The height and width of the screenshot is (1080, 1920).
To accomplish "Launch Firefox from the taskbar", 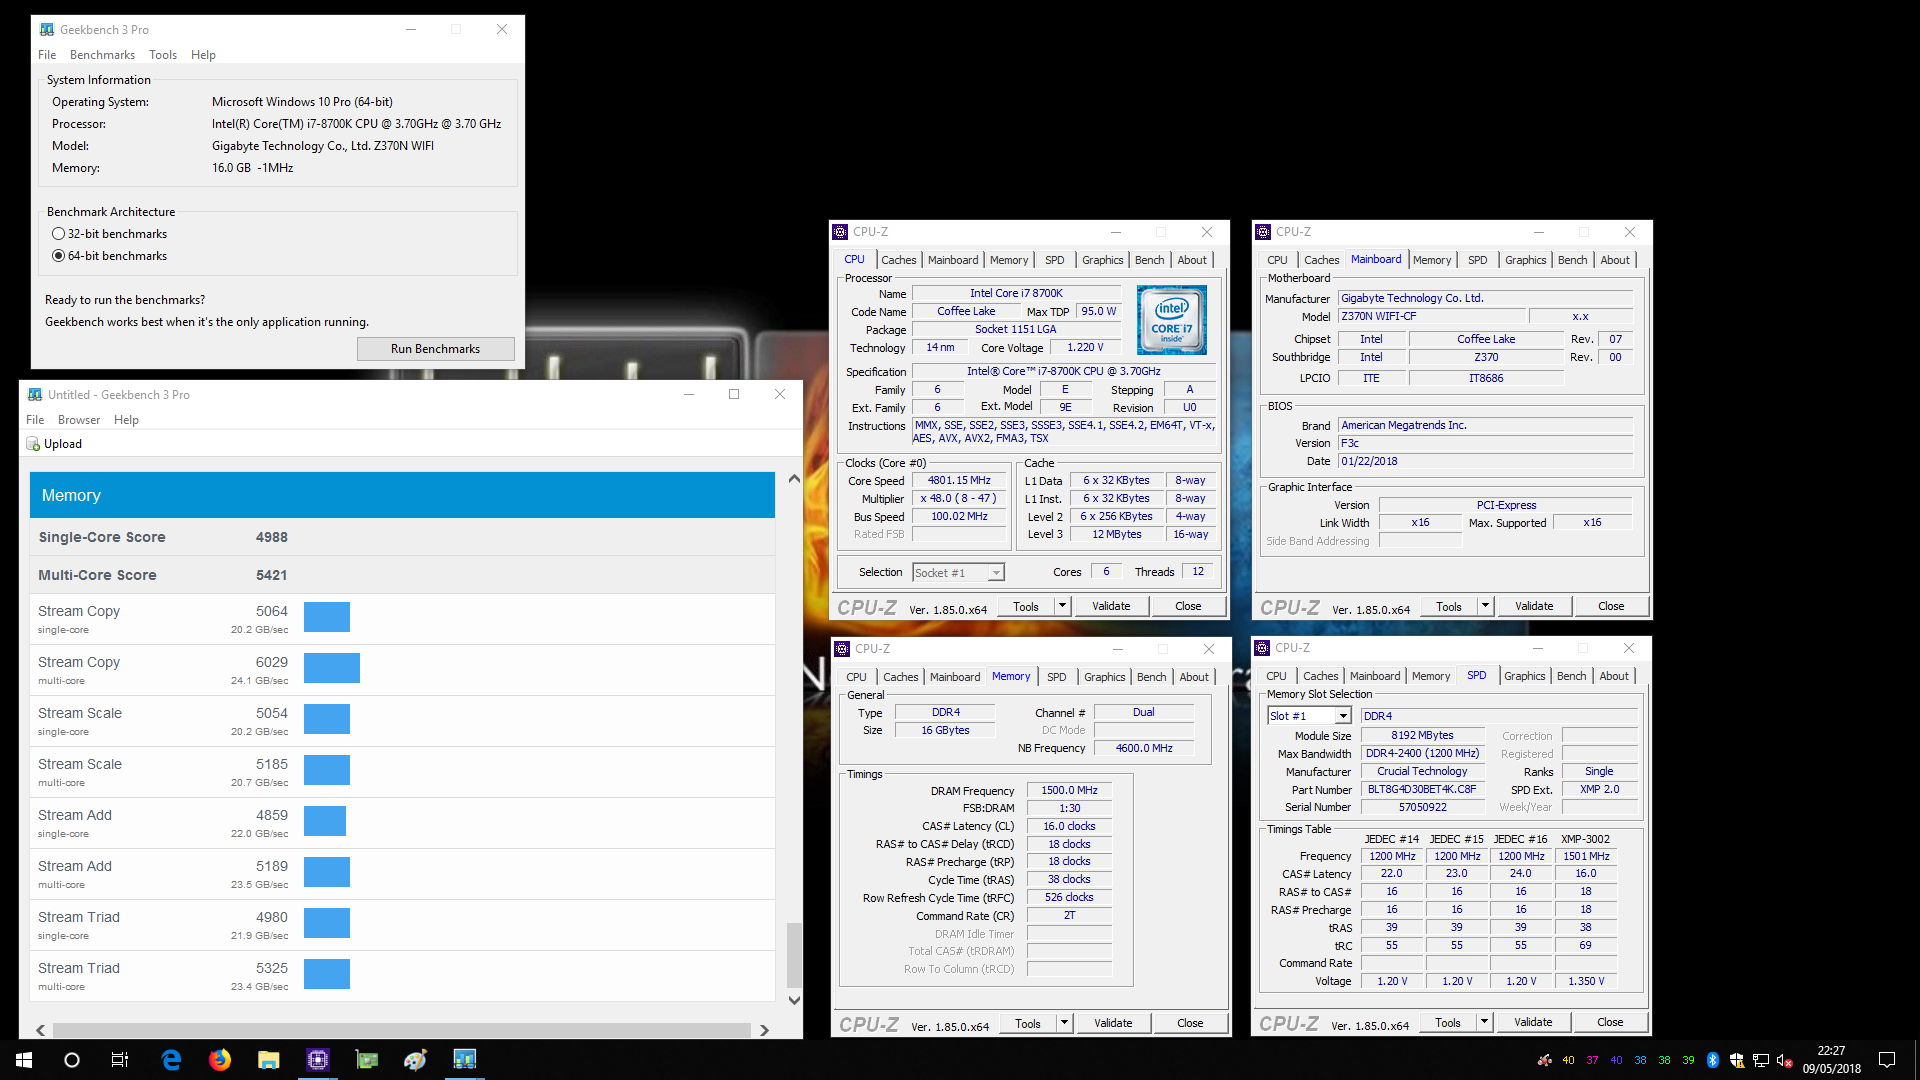I will point(220,1060).
